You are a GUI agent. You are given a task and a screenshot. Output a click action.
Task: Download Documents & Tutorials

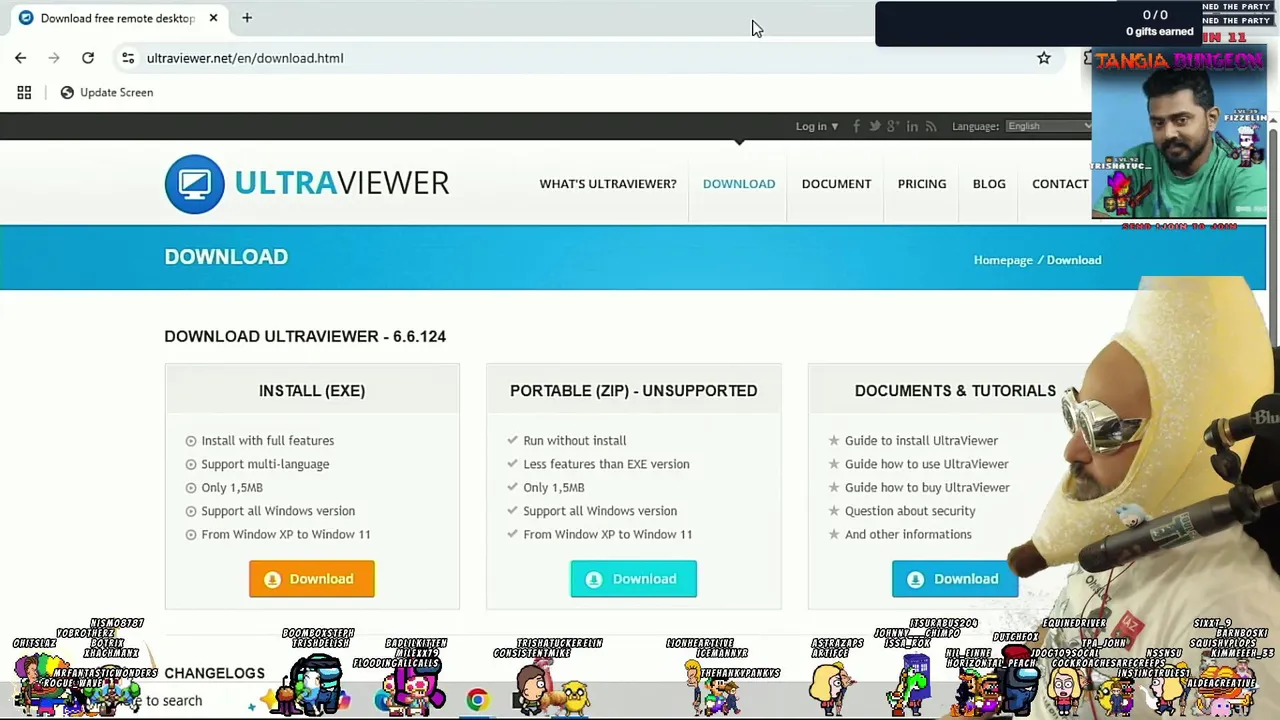click(955, 579)
